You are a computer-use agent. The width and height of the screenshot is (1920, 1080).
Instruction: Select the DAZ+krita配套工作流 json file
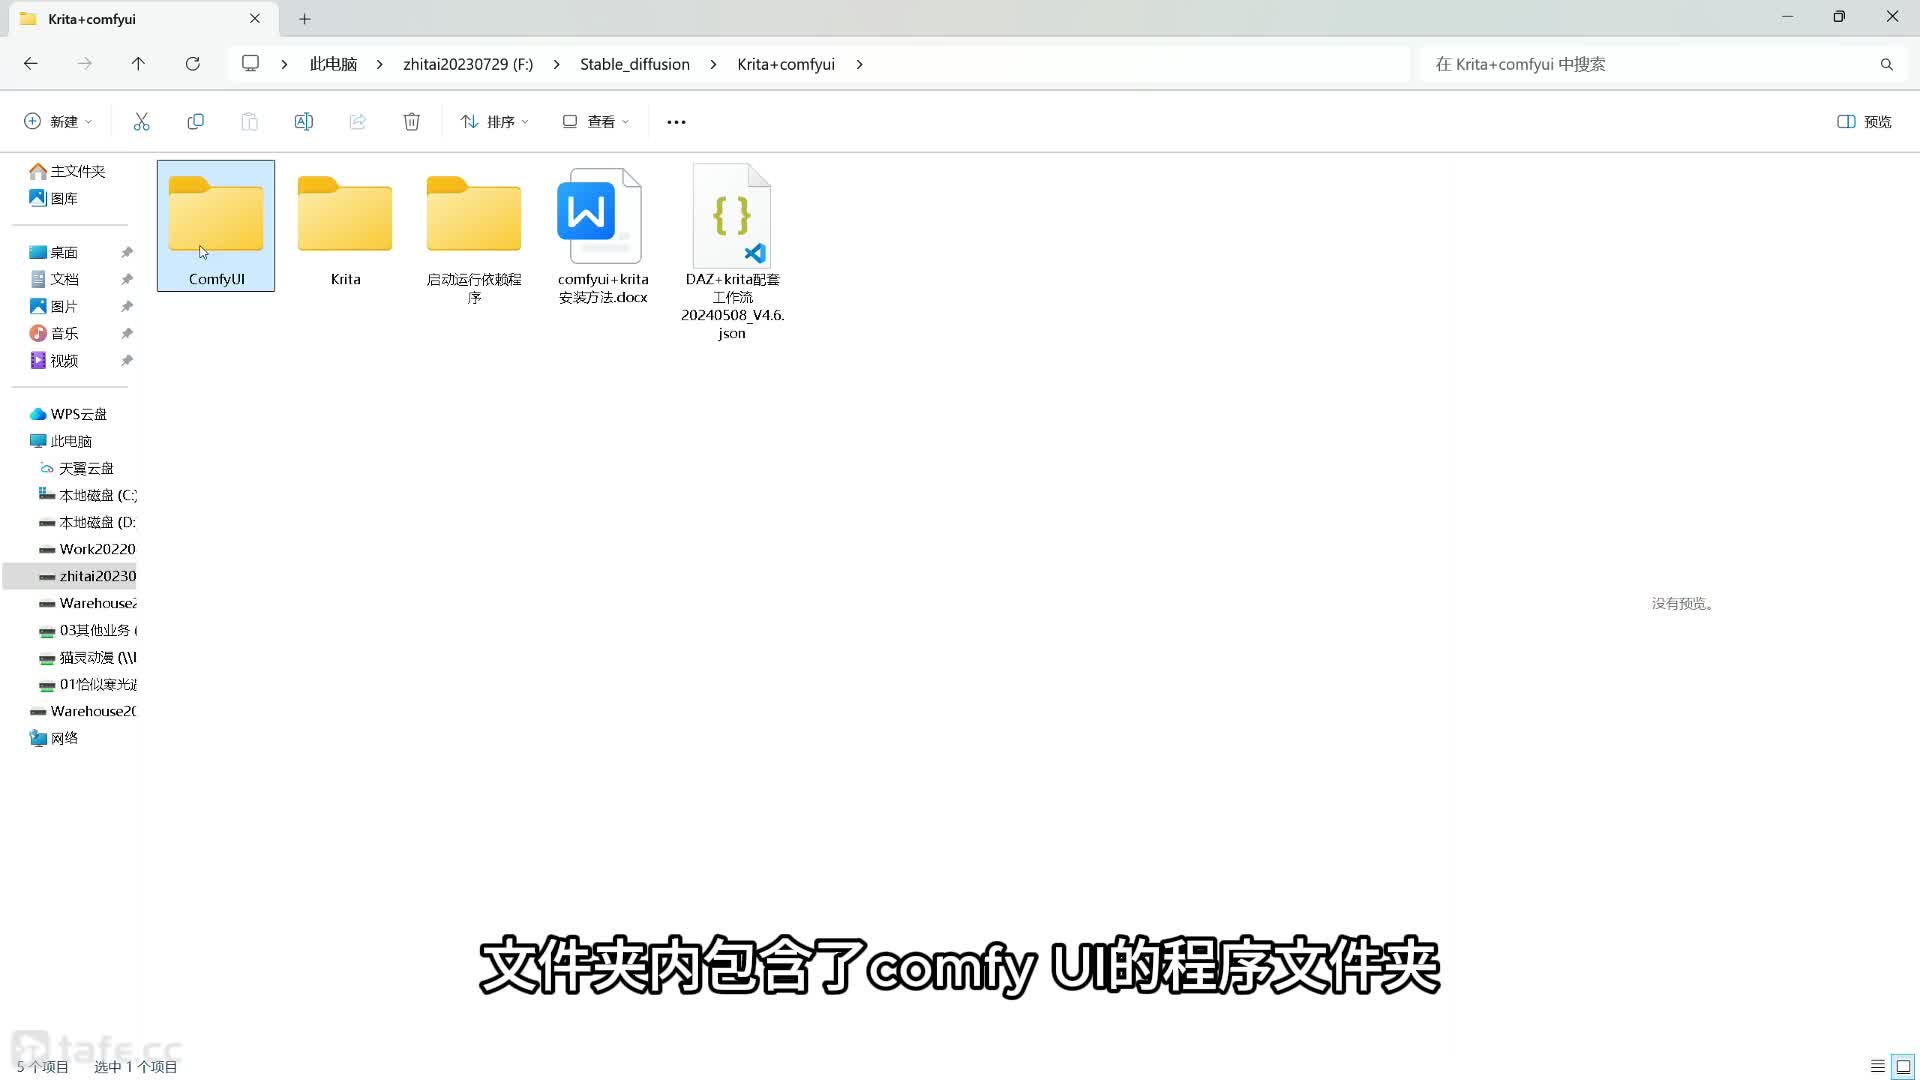(x=732, y=252)
